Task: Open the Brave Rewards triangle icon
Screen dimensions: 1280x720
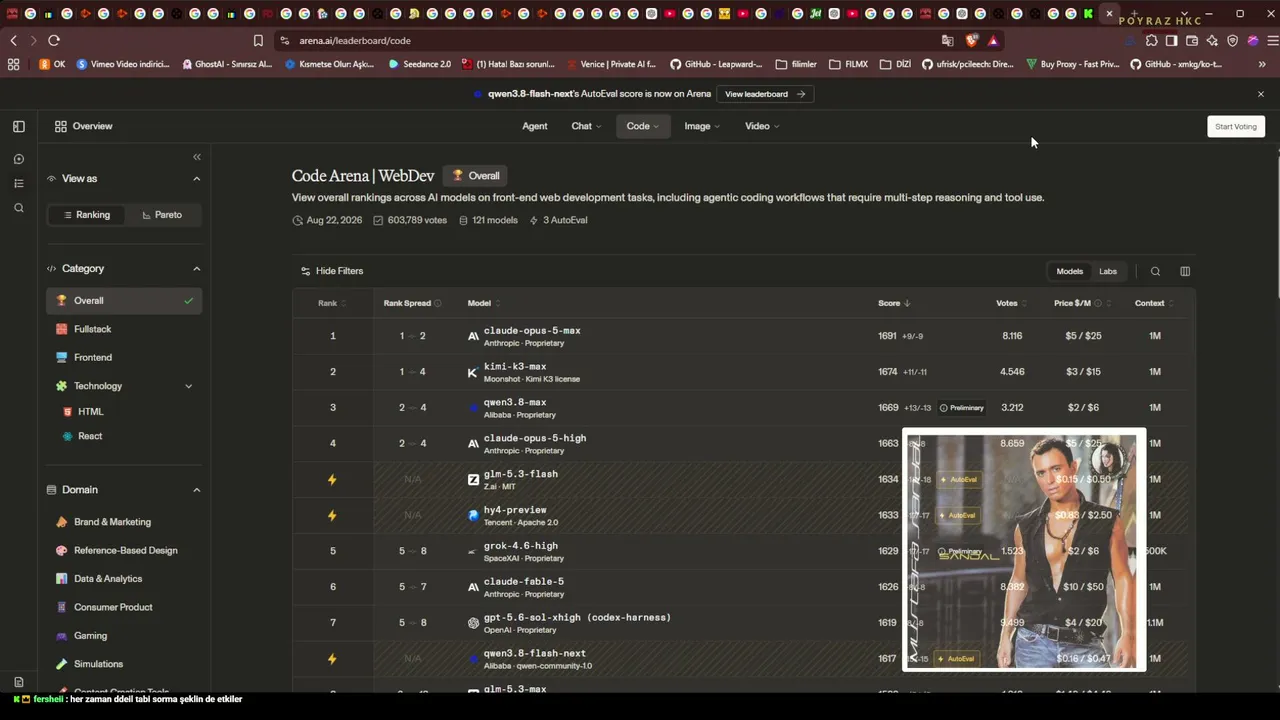Action: point(993,41)
